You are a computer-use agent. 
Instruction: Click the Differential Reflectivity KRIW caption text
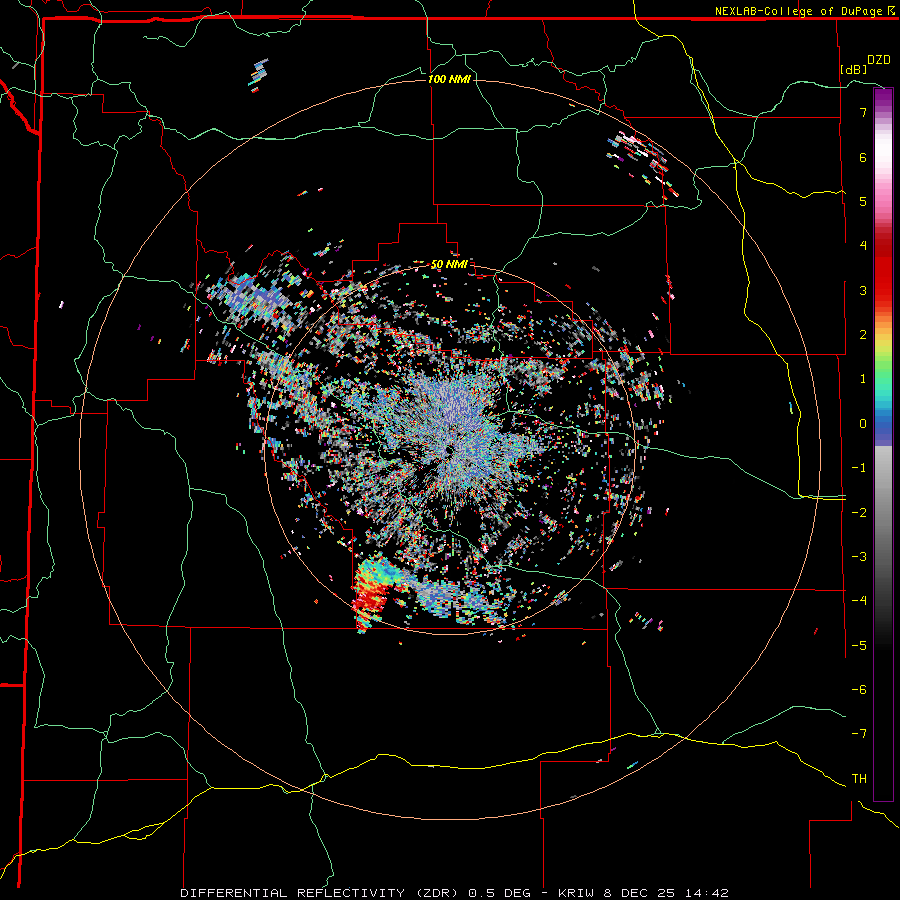tap(455, 893)
